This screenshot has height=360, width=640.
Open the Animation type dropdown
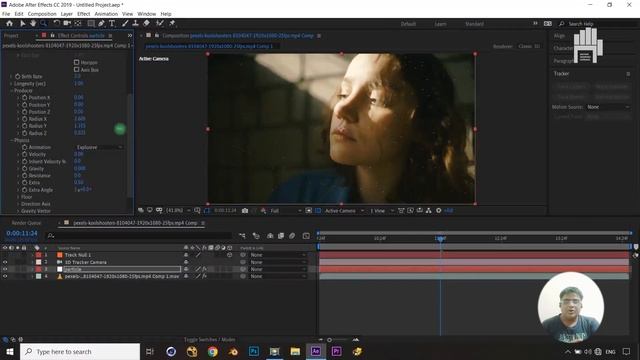click(x=99, y=147)
